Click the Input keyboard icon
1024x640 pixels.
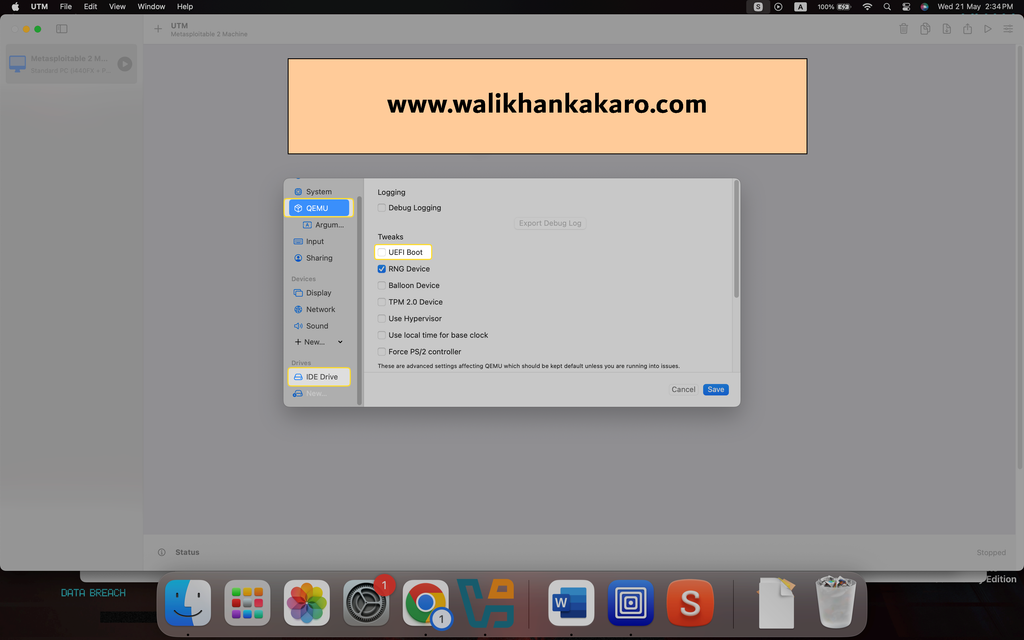[x=298, y=241]
